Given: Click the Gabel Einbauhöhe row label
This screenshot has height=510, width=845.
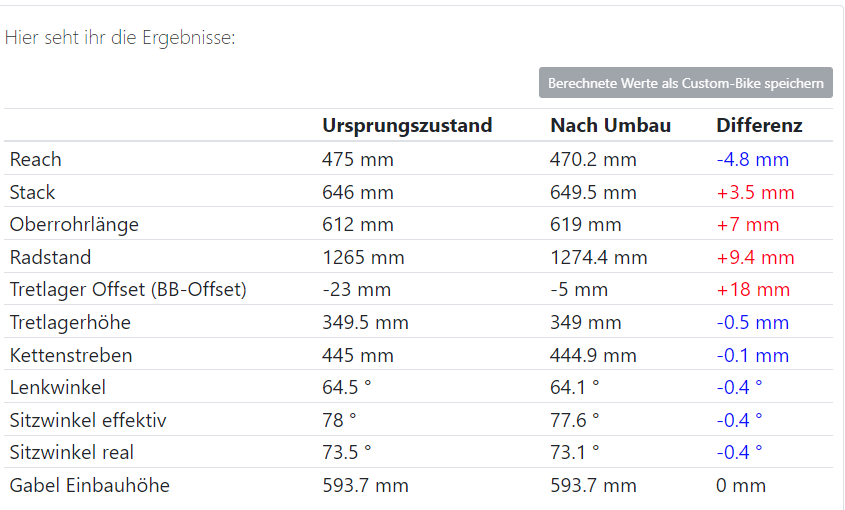Looking at the screenshot, I should (x=90, y=485).
